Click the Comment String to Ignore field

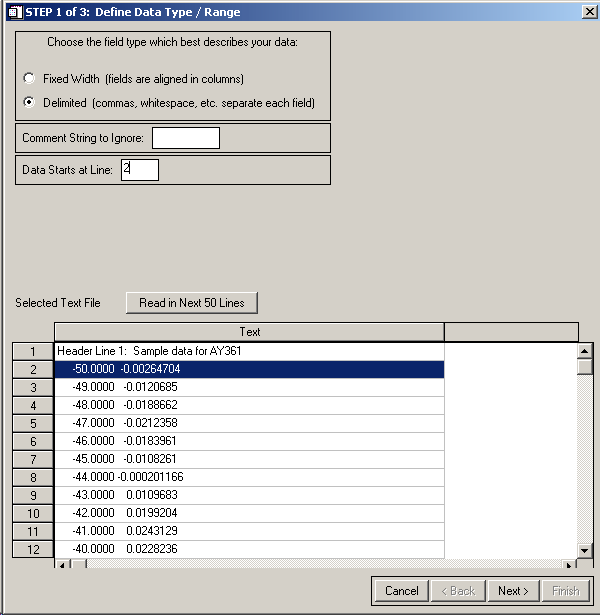[185, 138]
